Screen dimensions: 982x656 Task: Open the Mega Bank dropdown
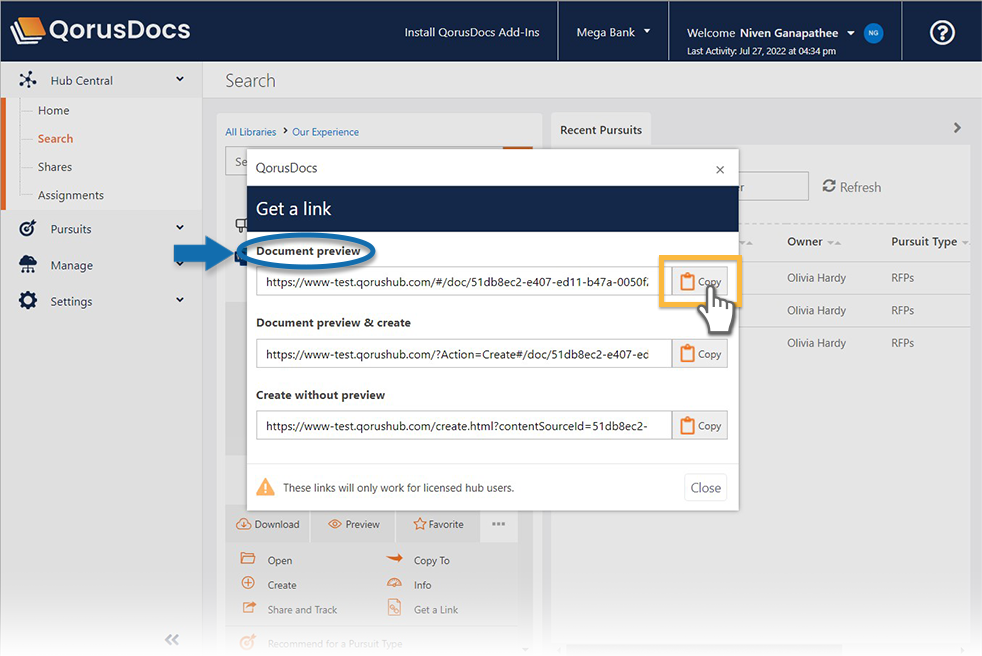click(613, 32)
